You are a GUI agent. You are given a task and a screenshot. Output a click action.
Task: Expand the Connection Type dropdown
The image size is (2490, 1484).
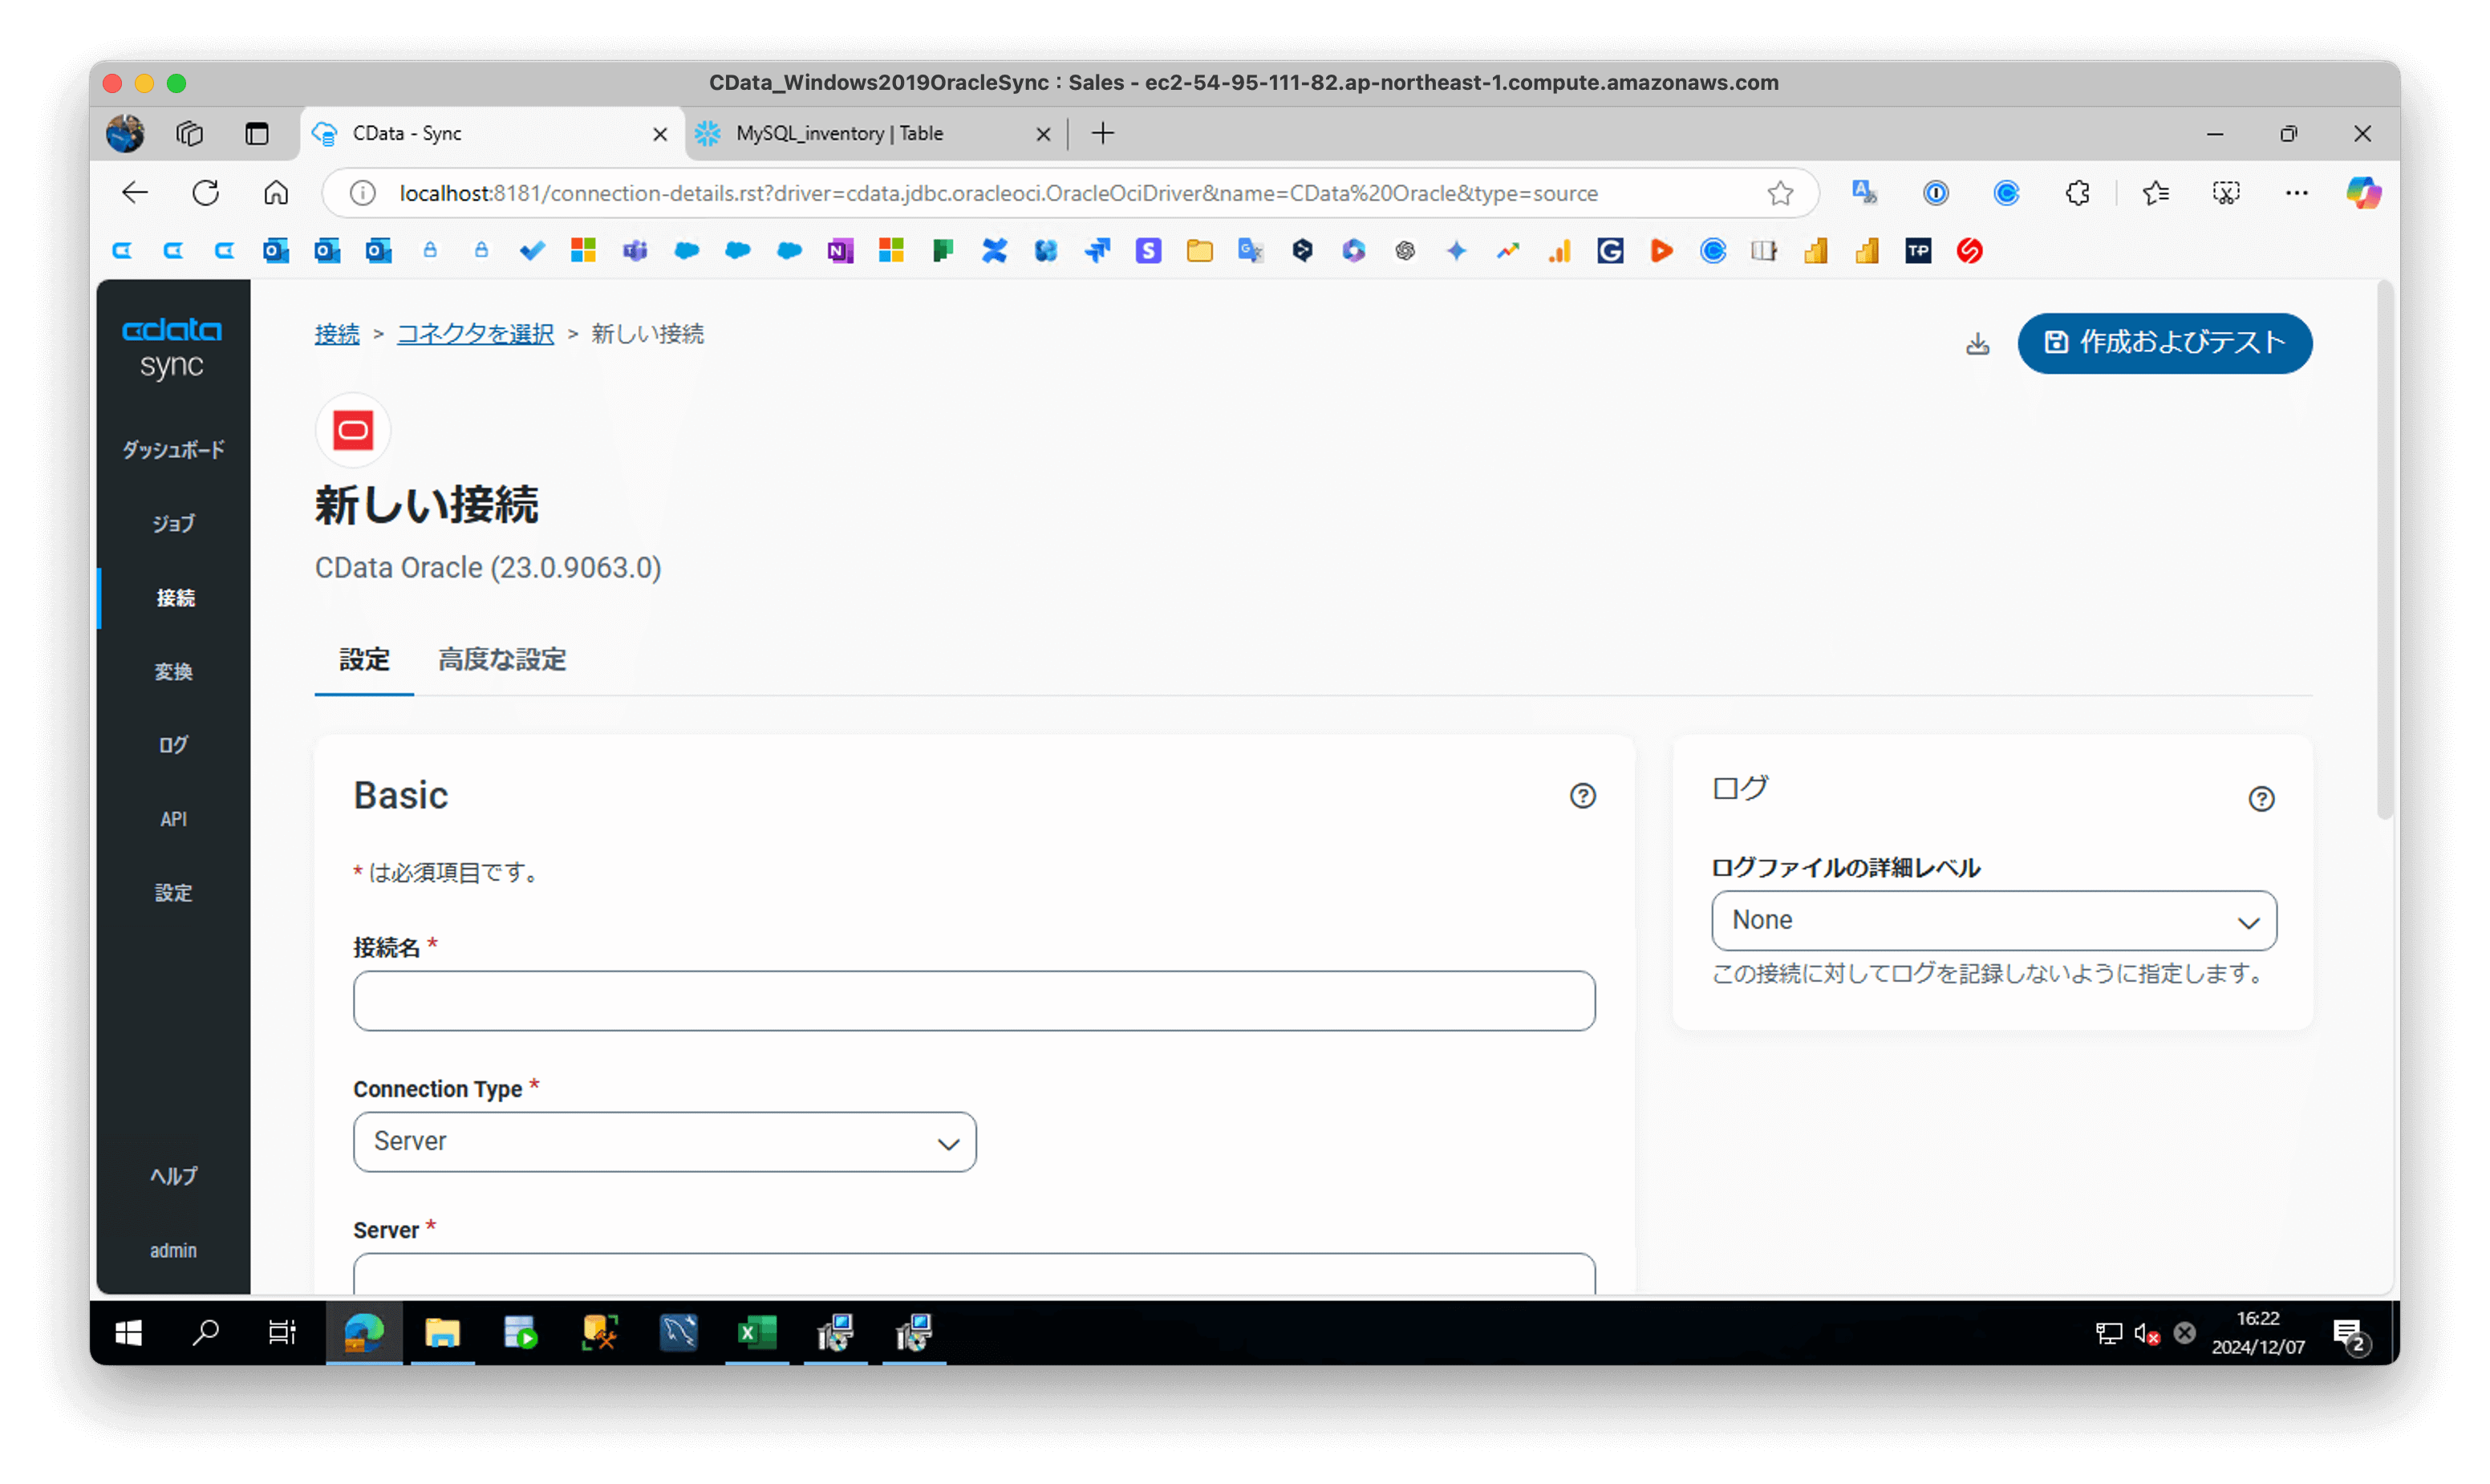[664, 1142]
